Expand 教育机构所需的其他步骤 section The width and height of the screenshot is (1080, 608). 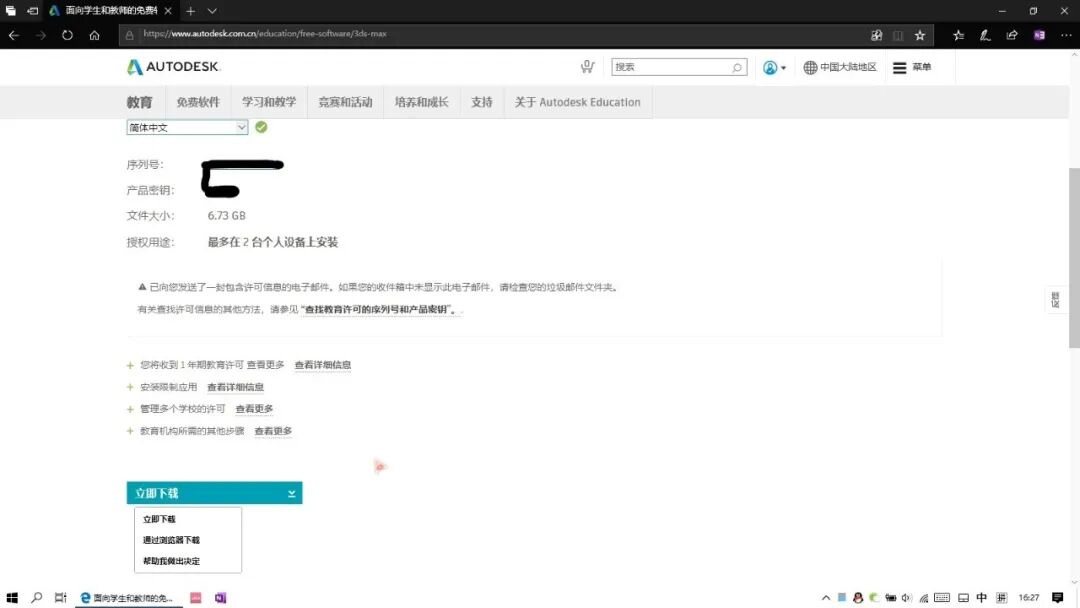point(130,431)
